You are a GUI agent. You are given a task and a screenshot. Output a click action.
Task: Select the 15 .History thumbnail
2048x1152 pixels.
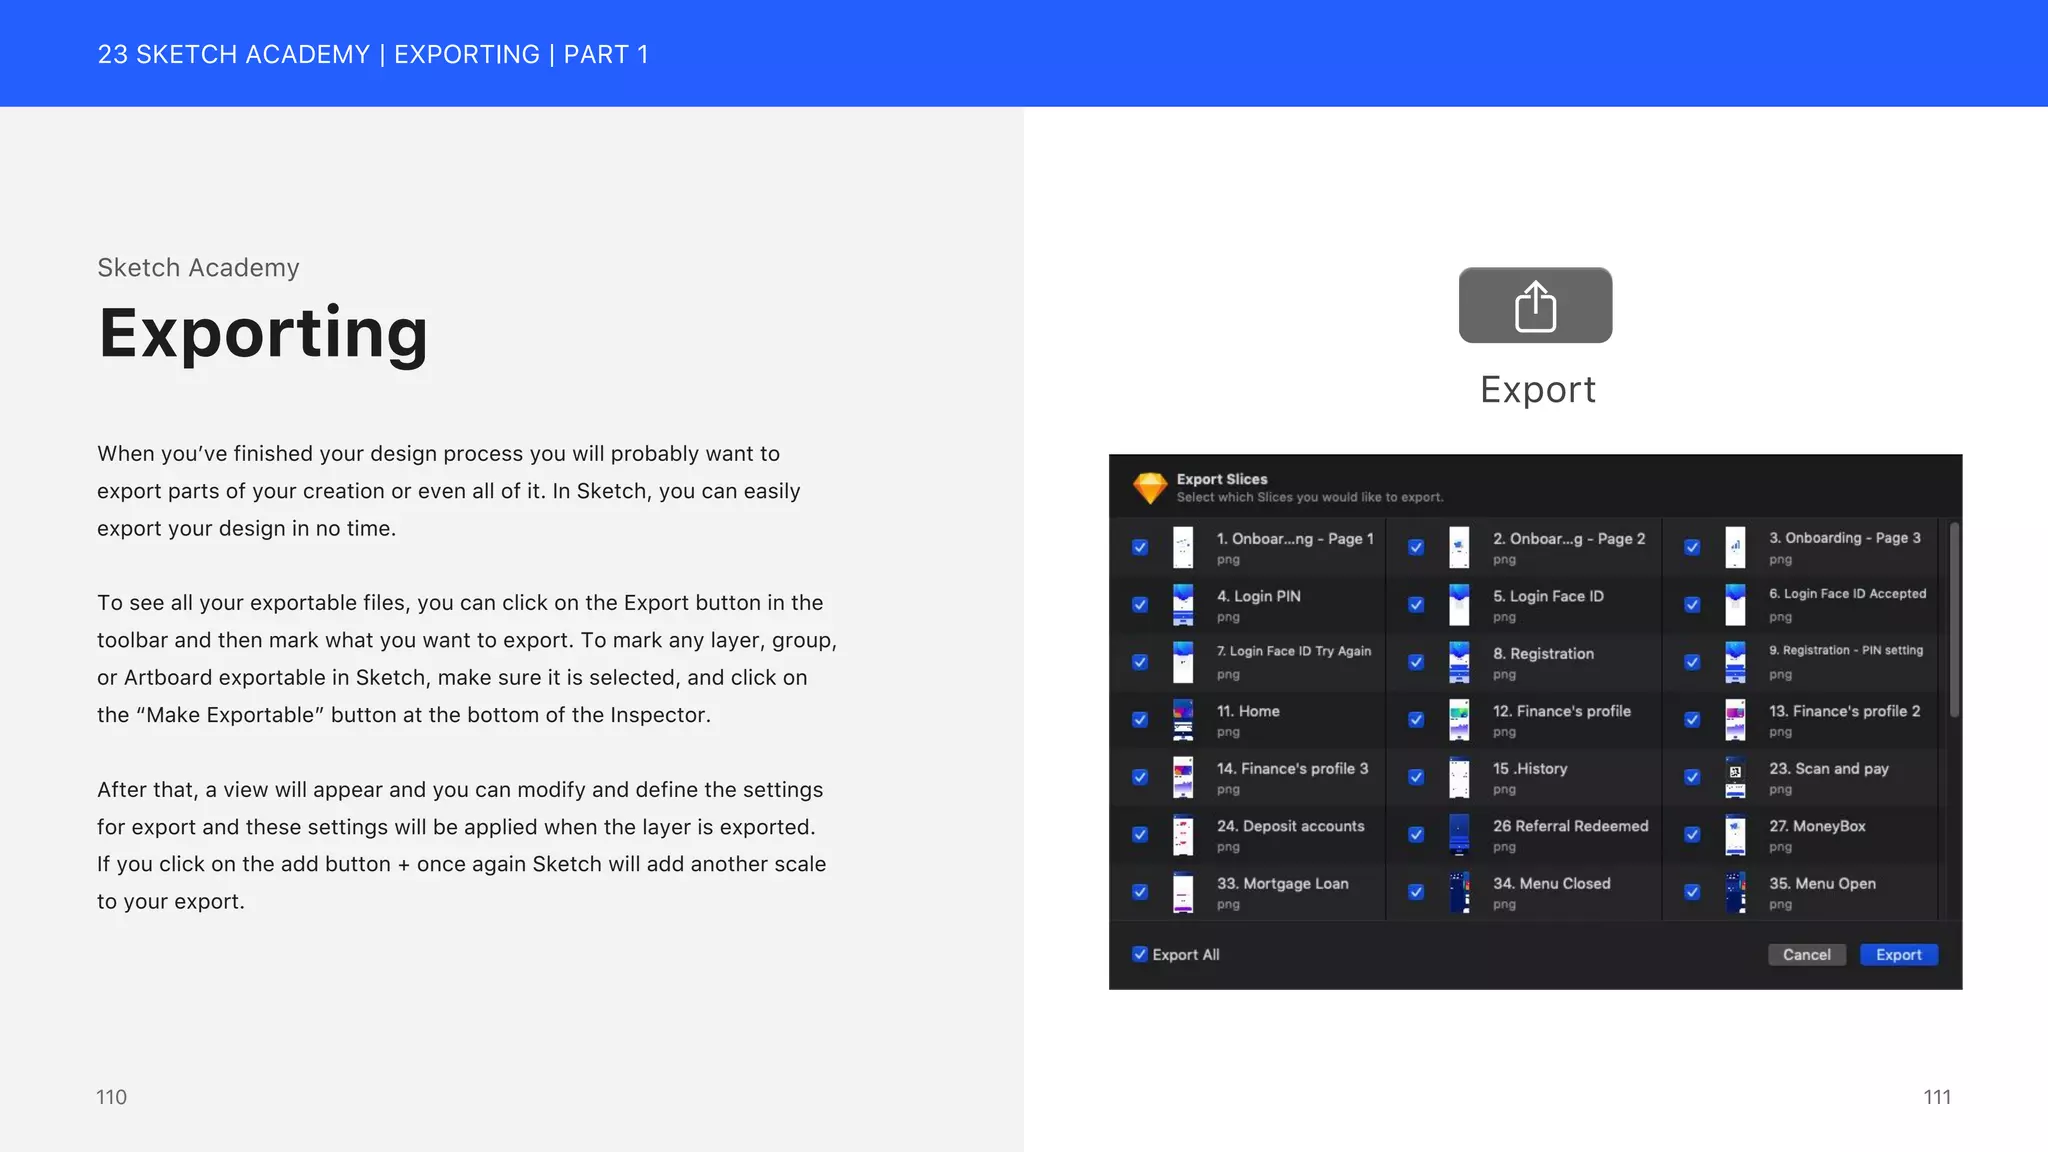[x=1459, y=777]
